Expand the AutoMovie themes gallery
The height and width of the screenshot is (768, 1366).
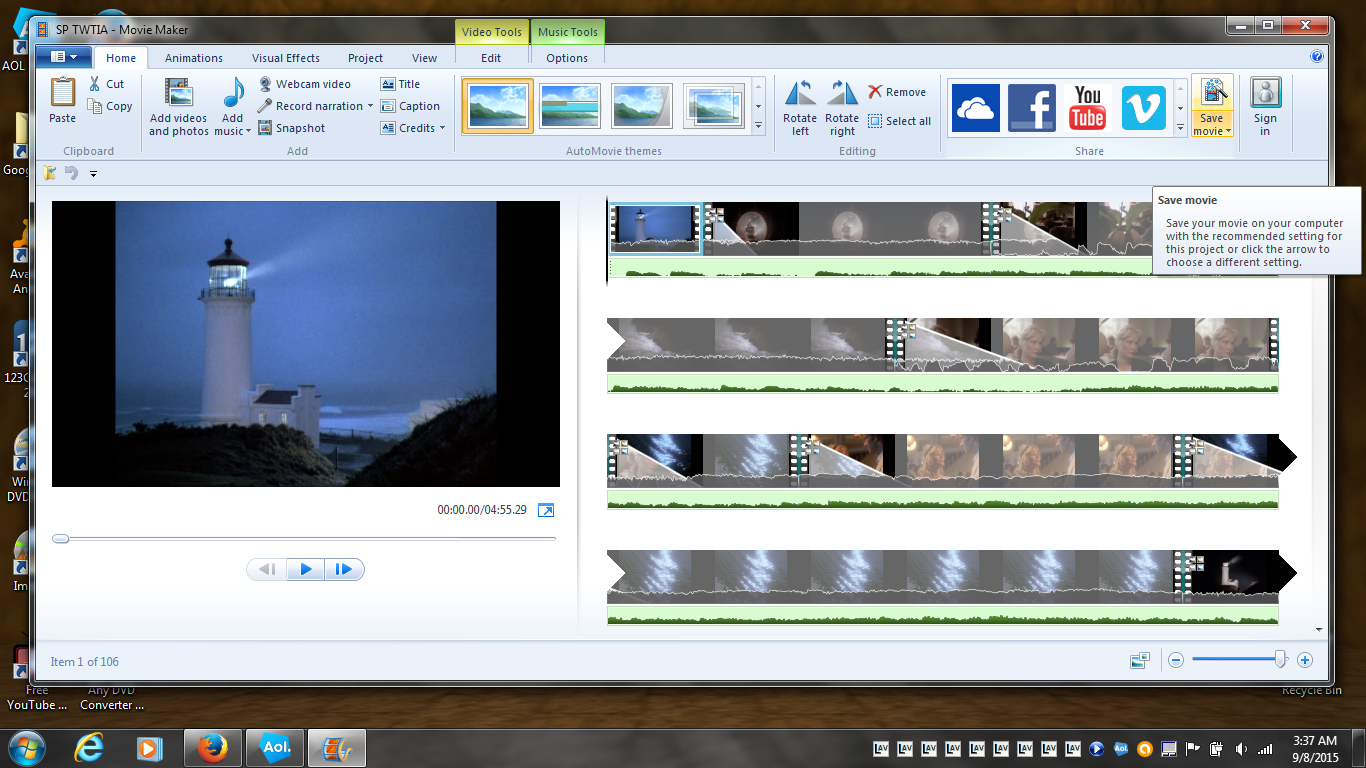click(758, 127)
